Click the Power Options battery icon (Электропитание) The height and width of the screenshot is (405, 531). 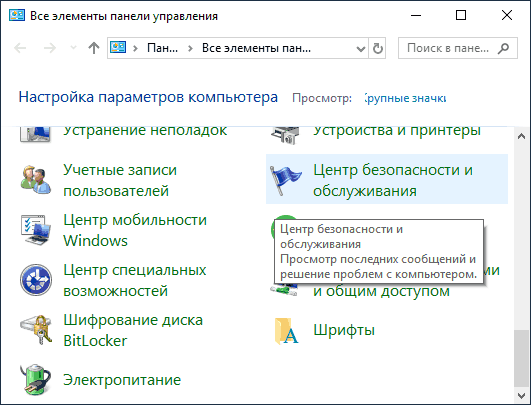click(x=36, y=380)
